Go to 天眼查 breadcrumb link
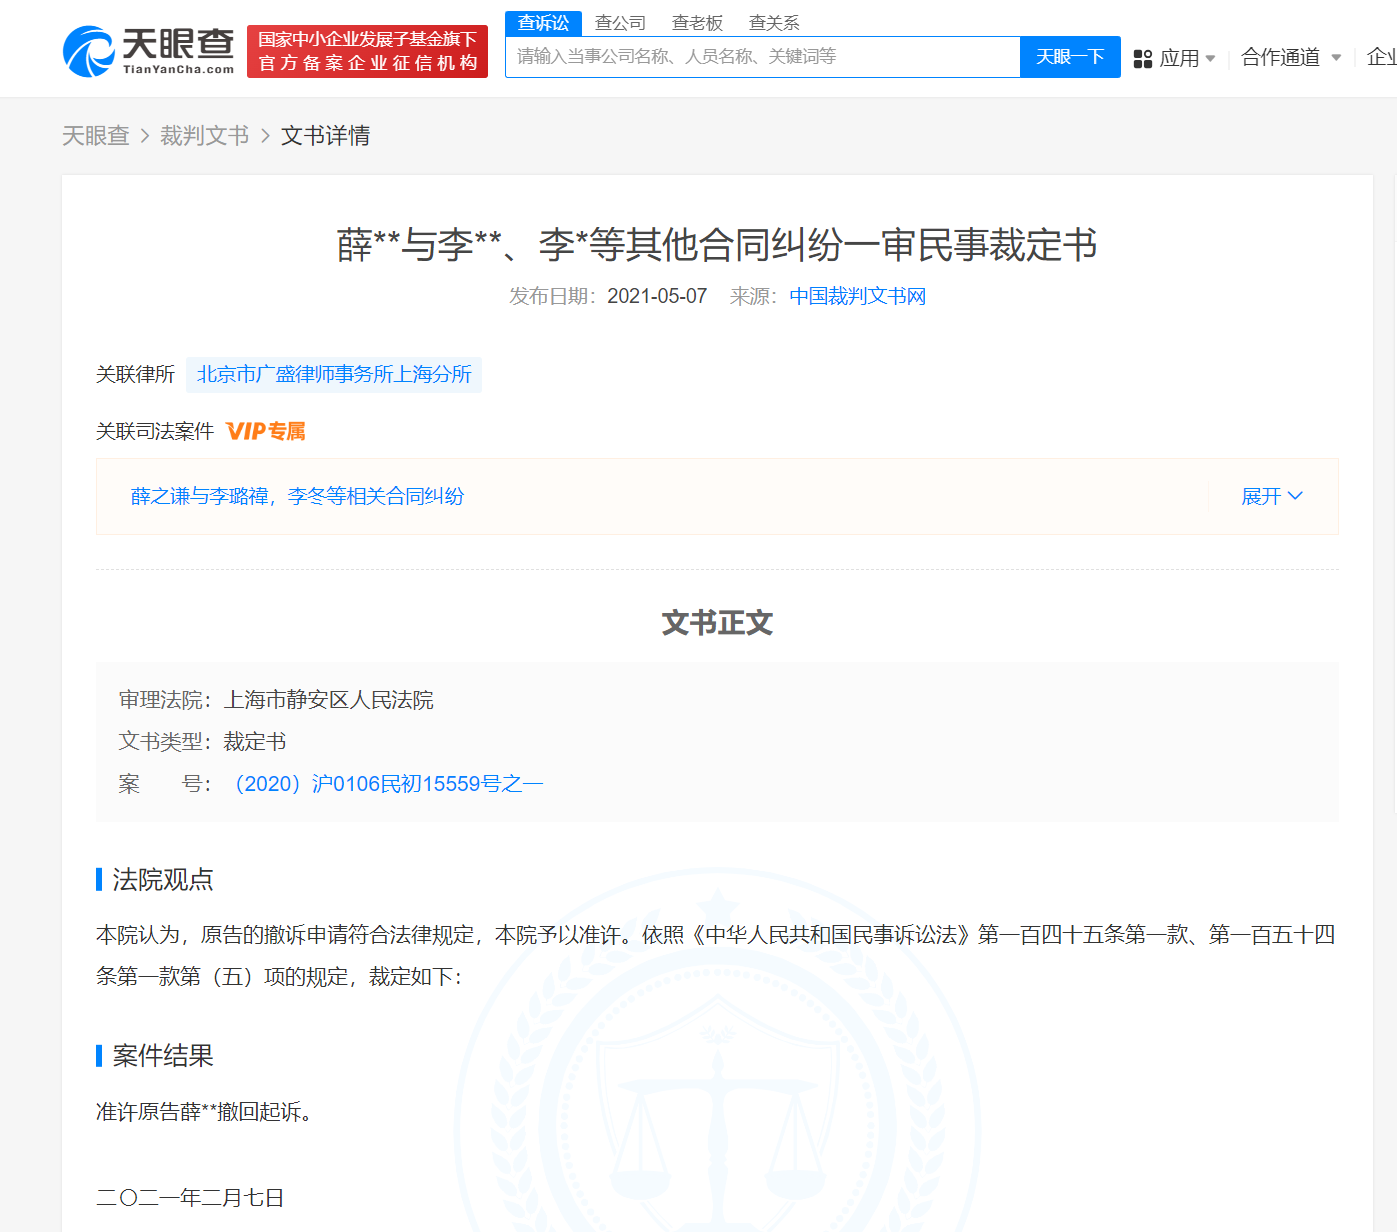 [96, 135]
